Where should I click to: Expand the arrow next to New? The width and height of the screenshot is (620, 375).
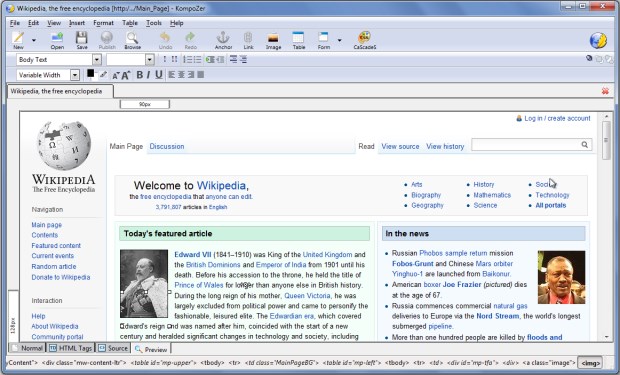34,40
